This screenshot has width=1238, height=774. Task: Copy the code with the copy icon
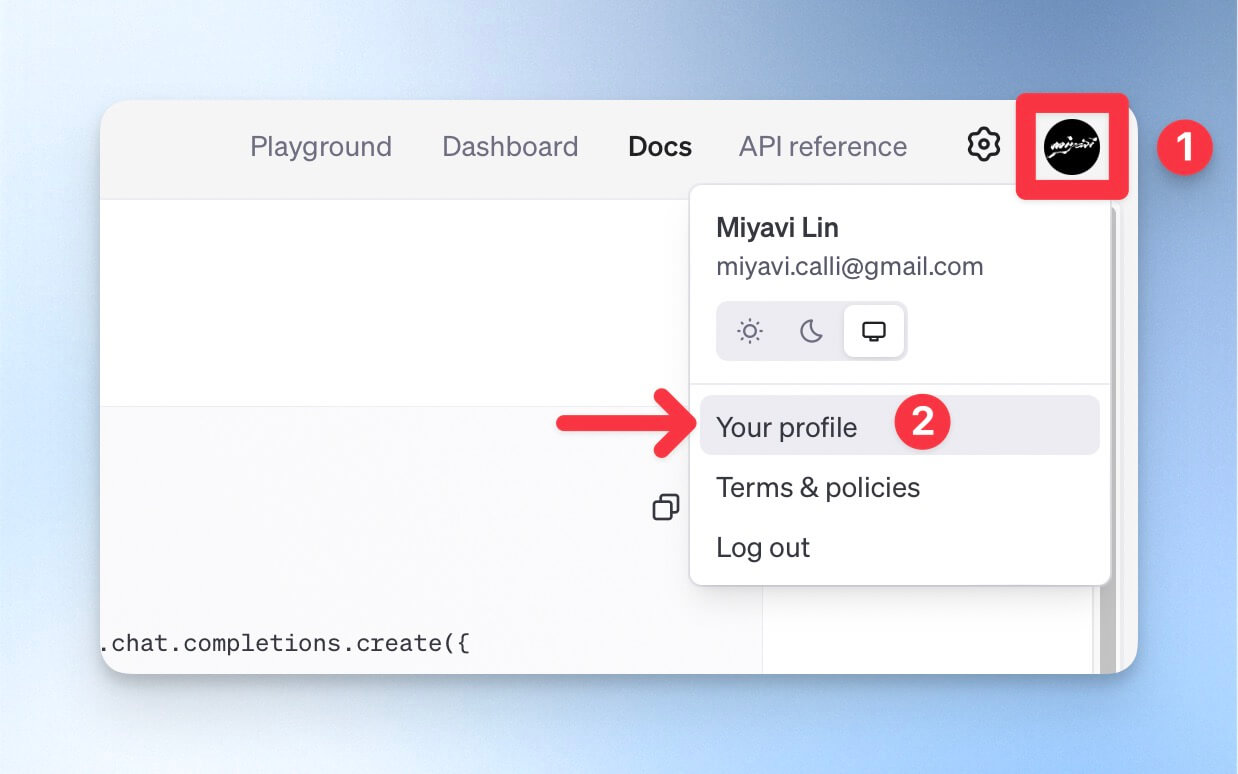(x=666, y=507)
